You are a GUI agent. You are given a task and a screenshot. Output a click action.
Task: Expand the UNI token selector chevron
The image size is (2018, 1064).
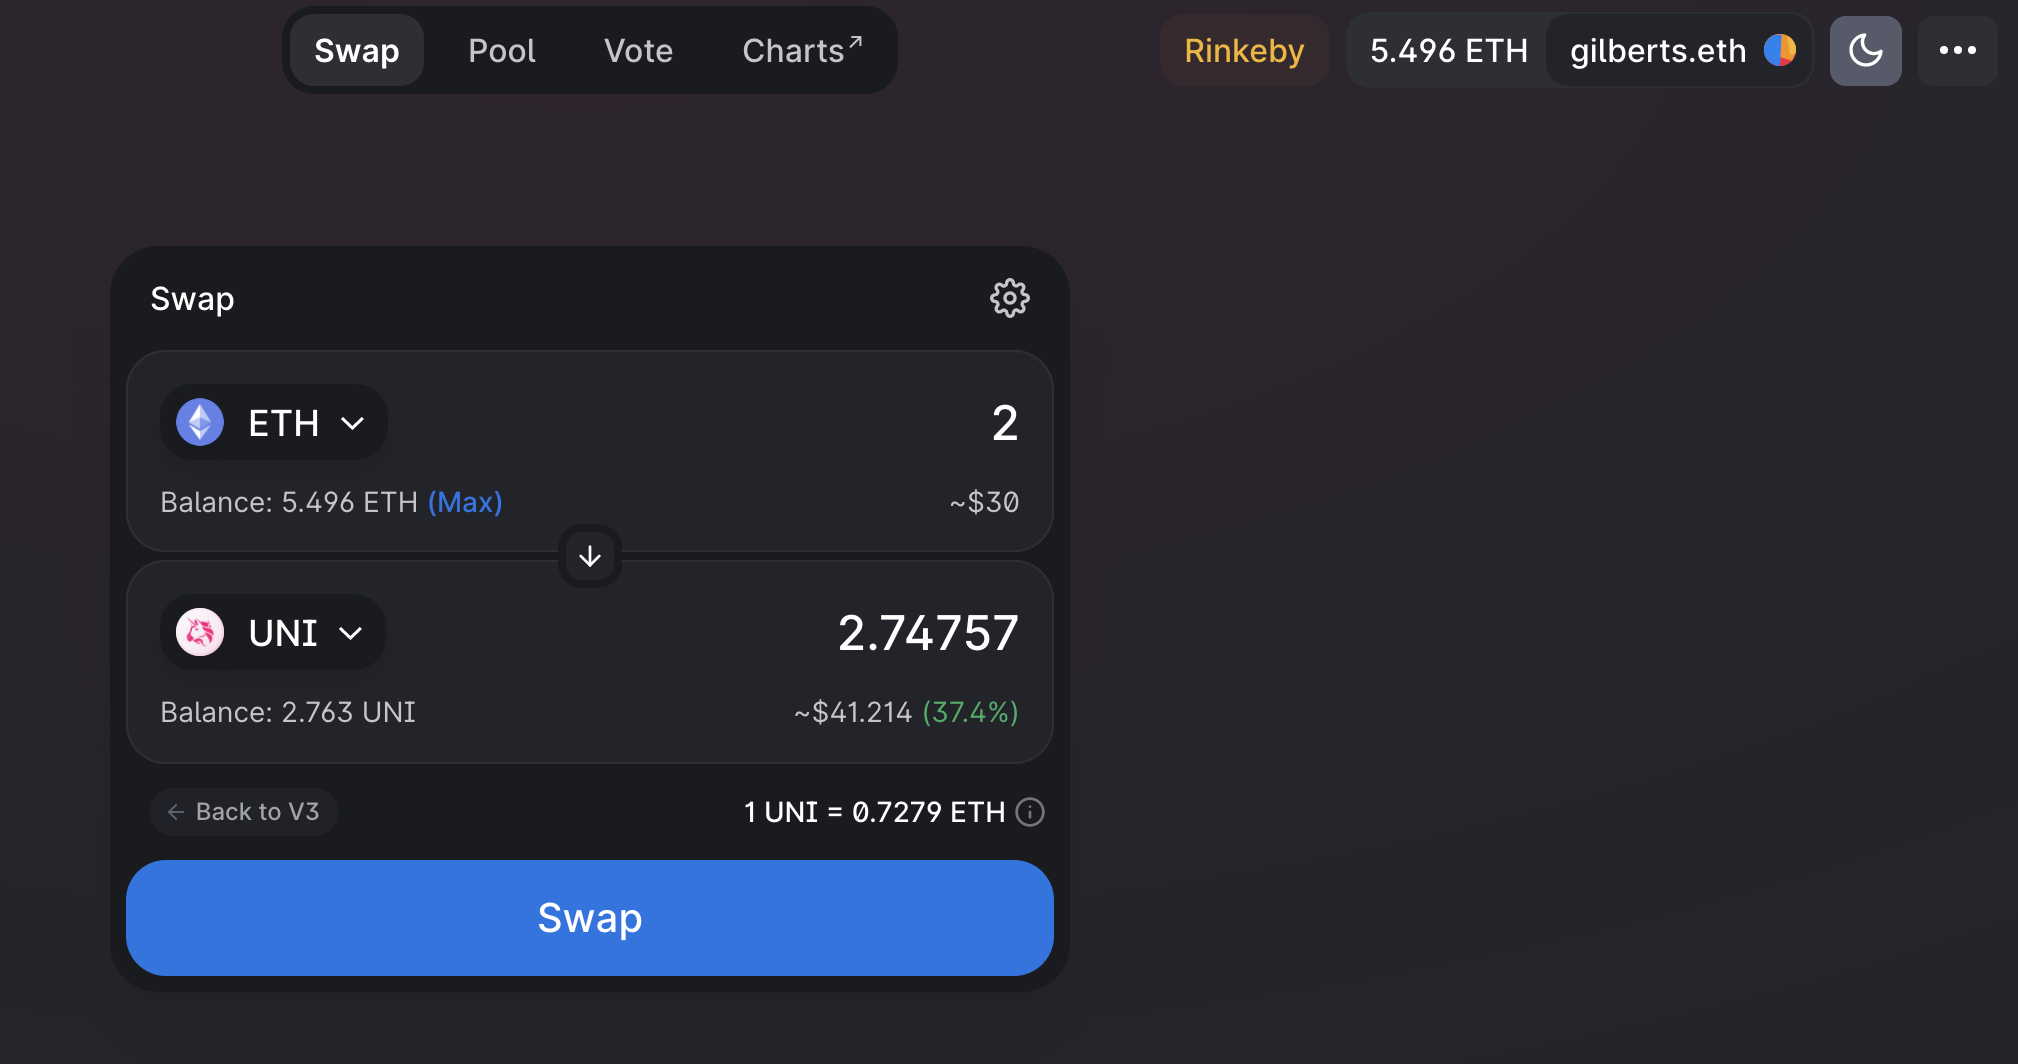point(350,633)
